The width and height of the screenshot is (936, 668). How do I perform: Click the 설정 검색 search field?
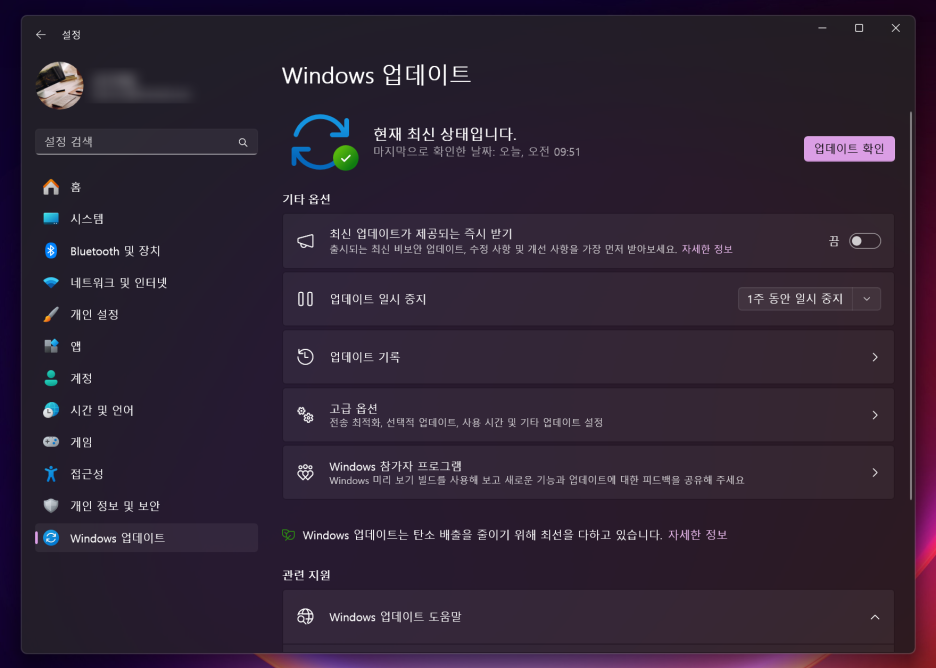[x=146, y=142]
